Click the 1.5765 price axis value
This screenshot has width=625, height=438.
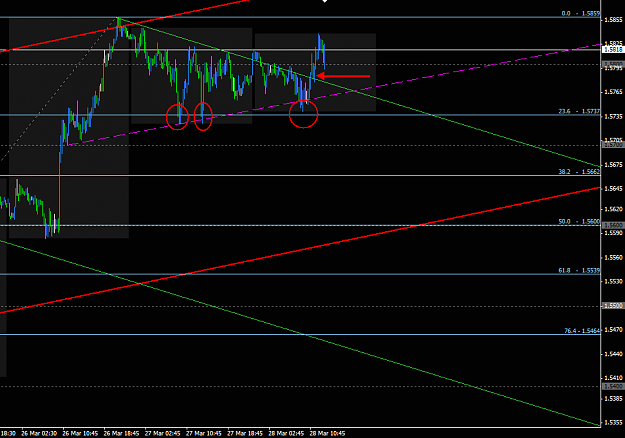[613, 92]
